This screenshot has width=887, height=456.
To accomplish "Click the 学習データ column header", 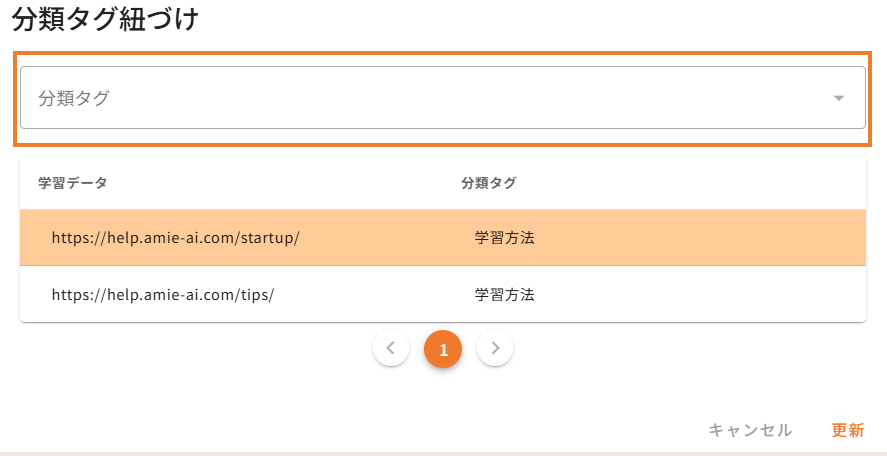I will pyautogui.click(x=73, y=183).
